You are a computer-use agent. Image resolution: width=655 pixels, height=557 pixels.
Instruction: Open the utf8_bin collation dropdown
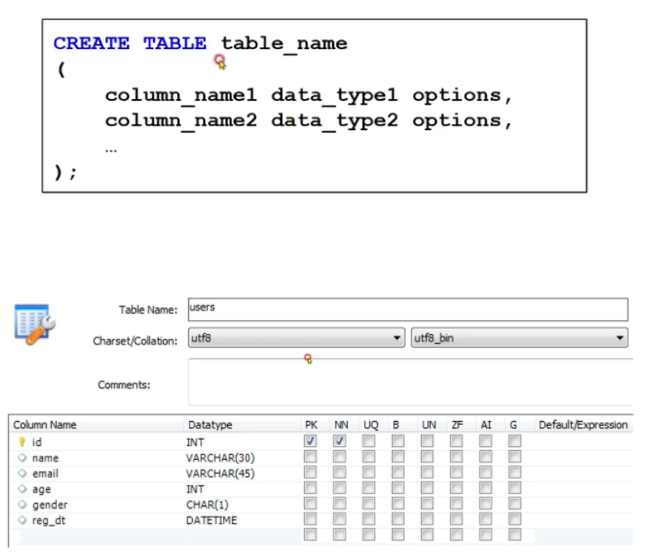pyautogui.click(x=520, y=338)
